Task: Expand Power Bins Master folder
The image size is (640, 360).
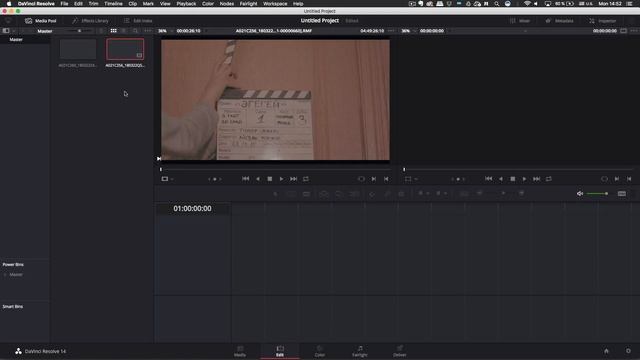Action: (x=5, y=275)
